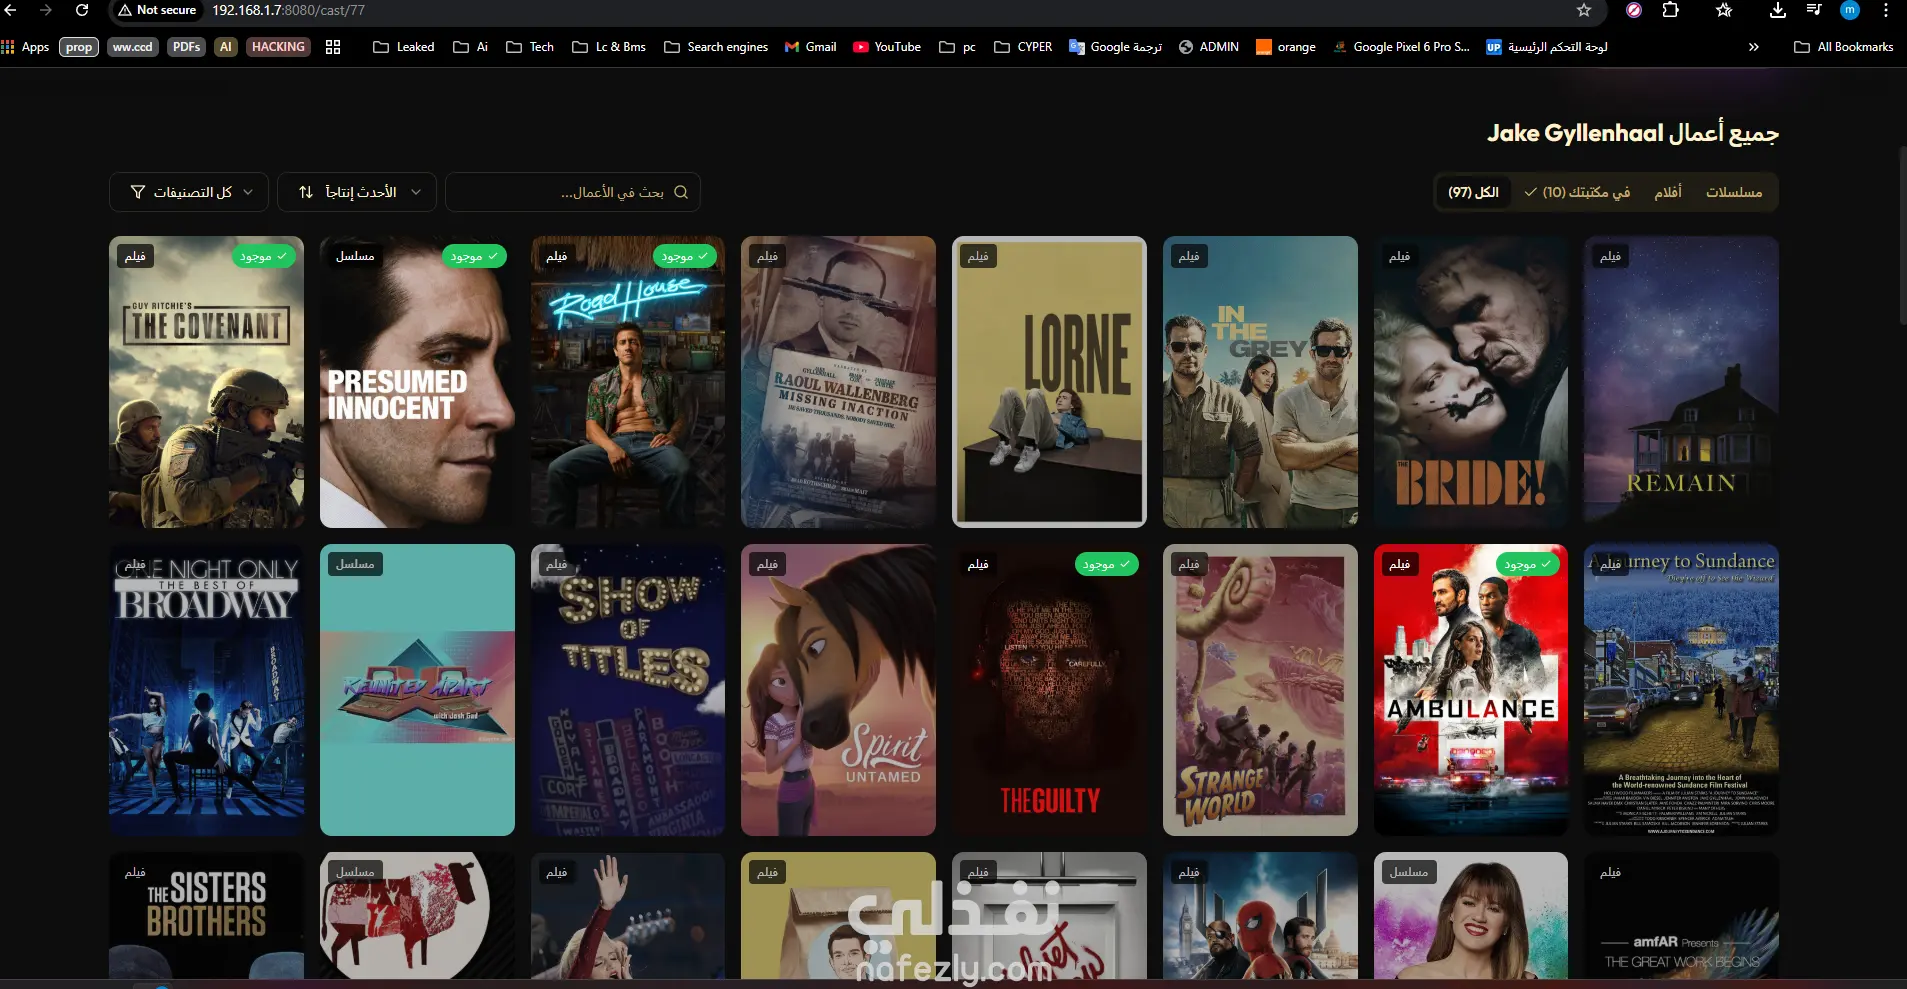Open the Google Pixel 6 Pro bookmark
This screenshot has height=989, width=1907.
pyautogui.click(x=1401, y=47)
